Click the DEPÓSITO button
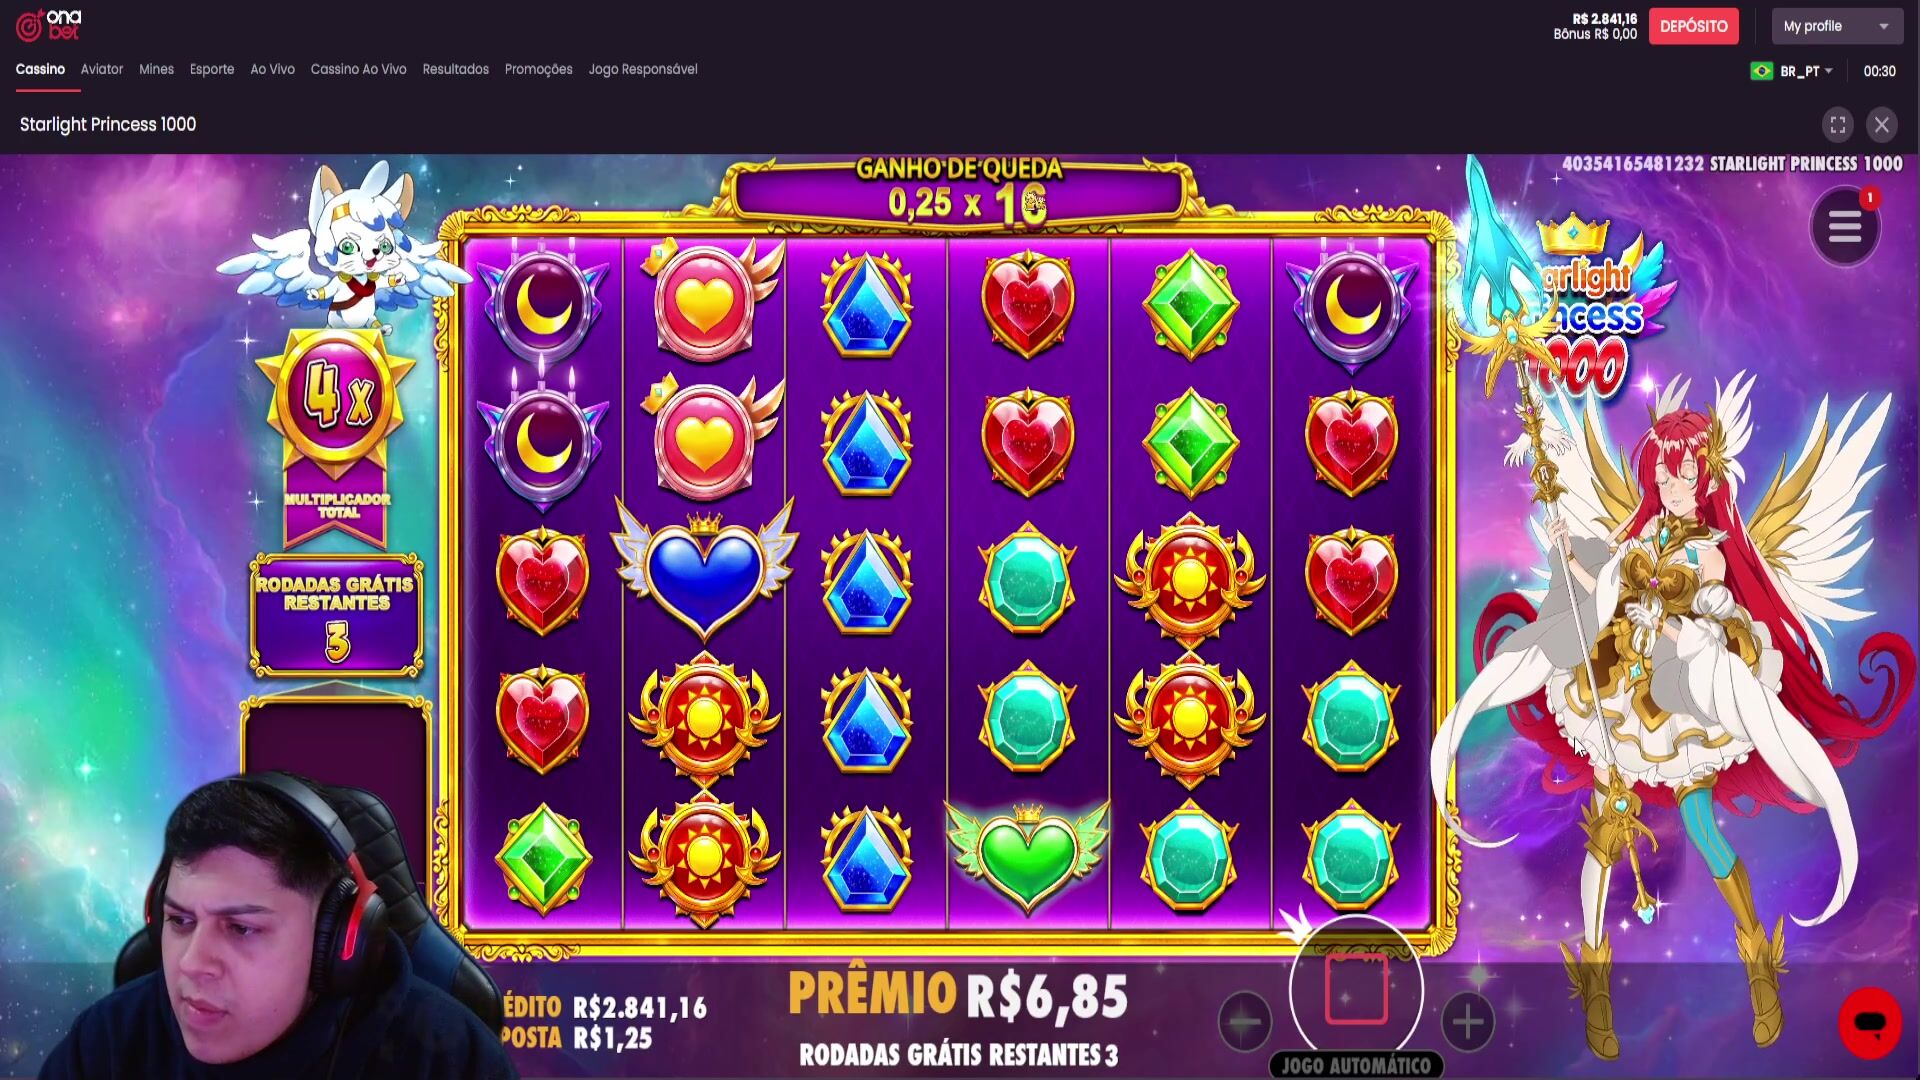 [1694, 26]
